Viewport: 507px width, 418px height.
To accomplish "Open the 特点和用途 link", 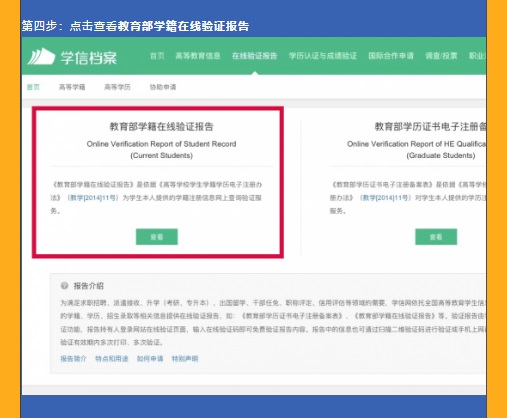I will [x=112, y=359].
